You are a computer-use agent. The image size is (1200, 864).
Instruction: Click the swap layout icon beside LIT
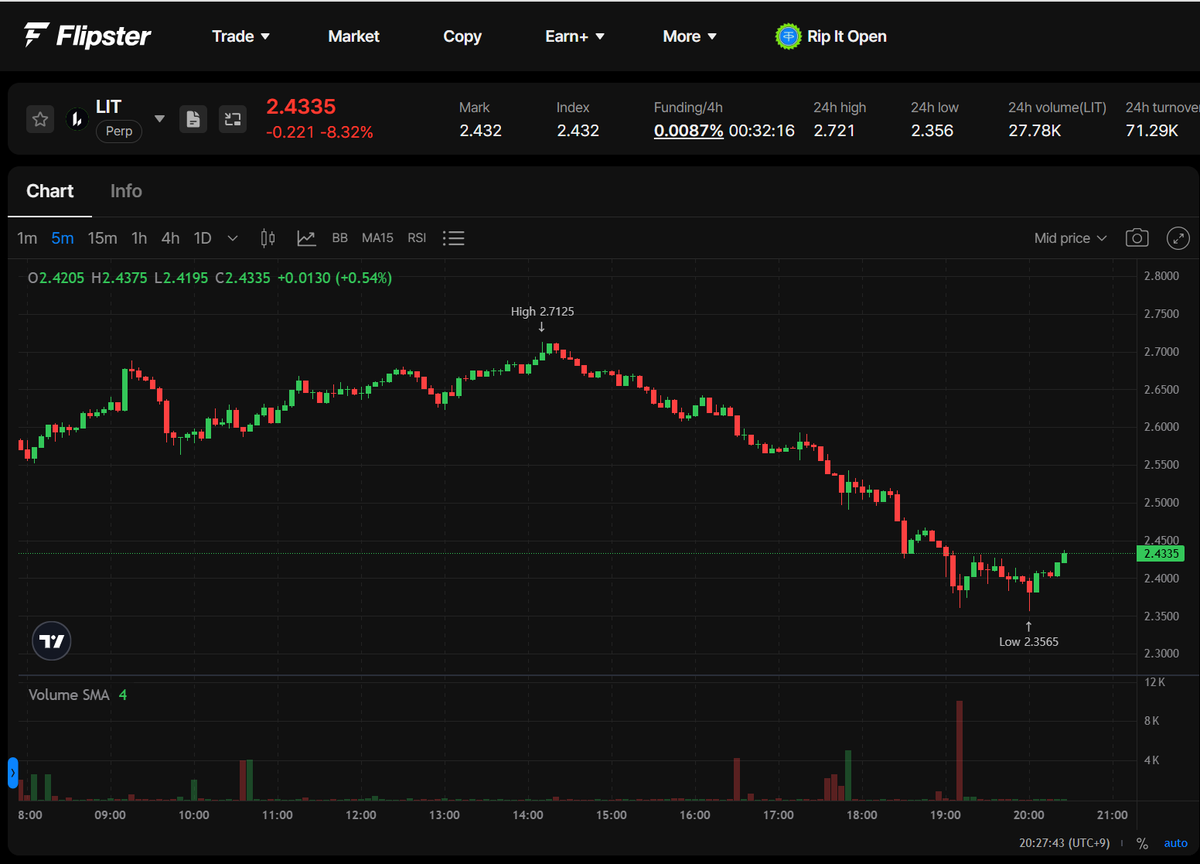coord(233,120)
